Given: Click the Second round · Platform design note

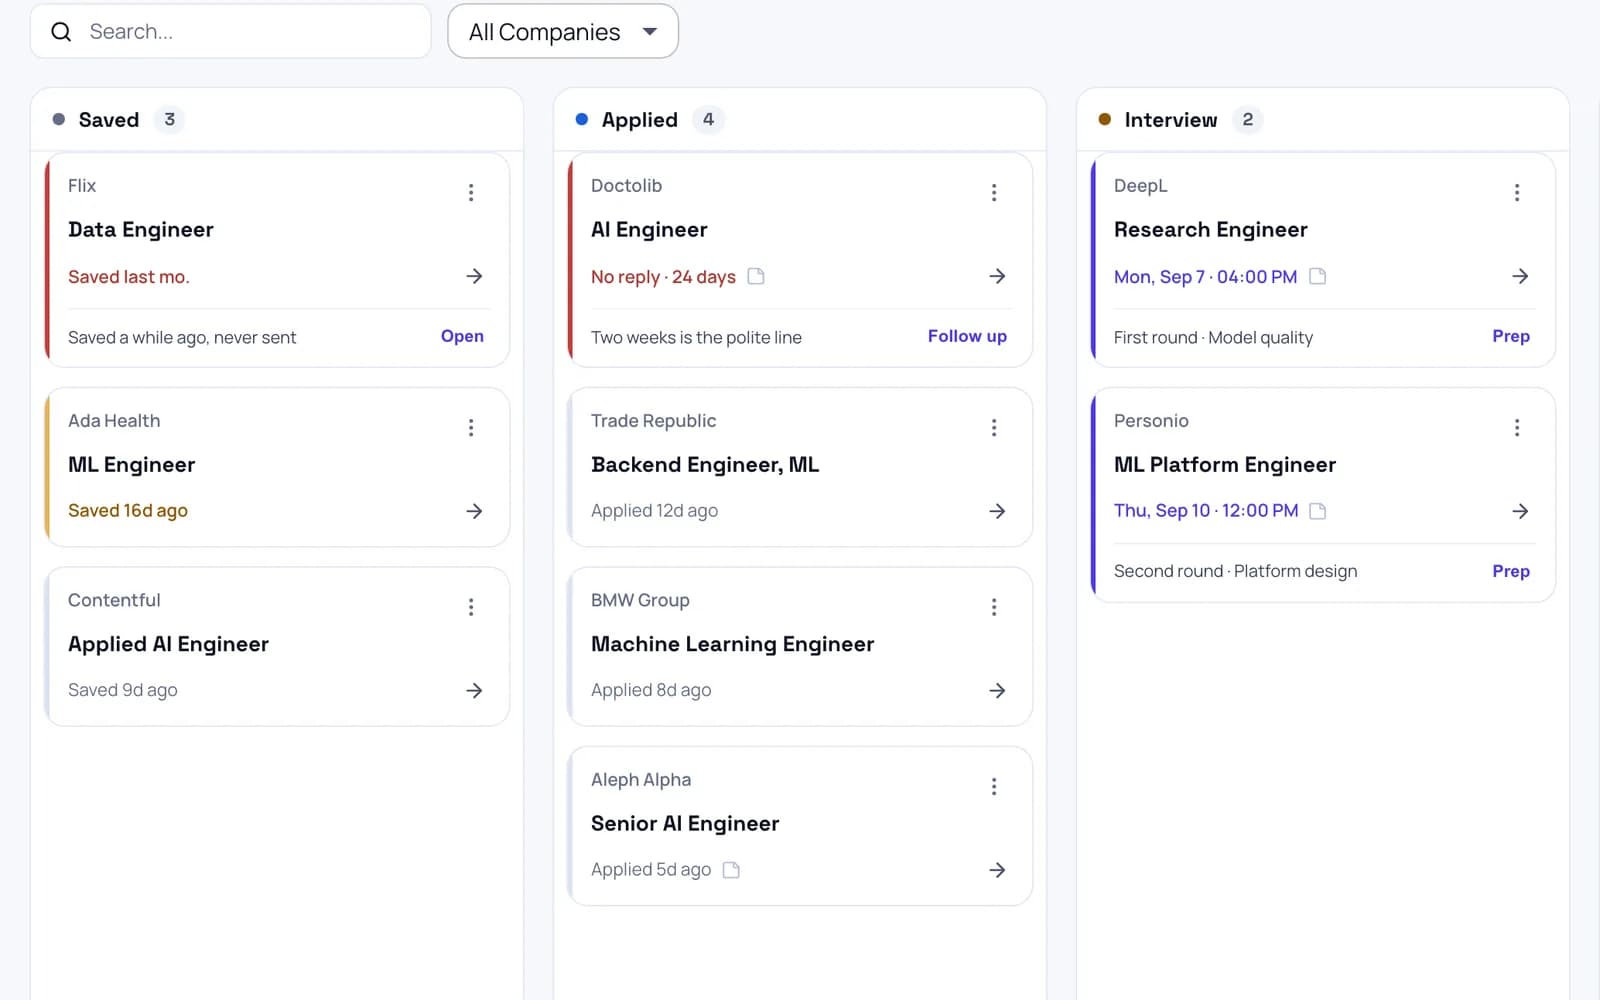Looking at the screenshot, I should tap(1235, 572).
